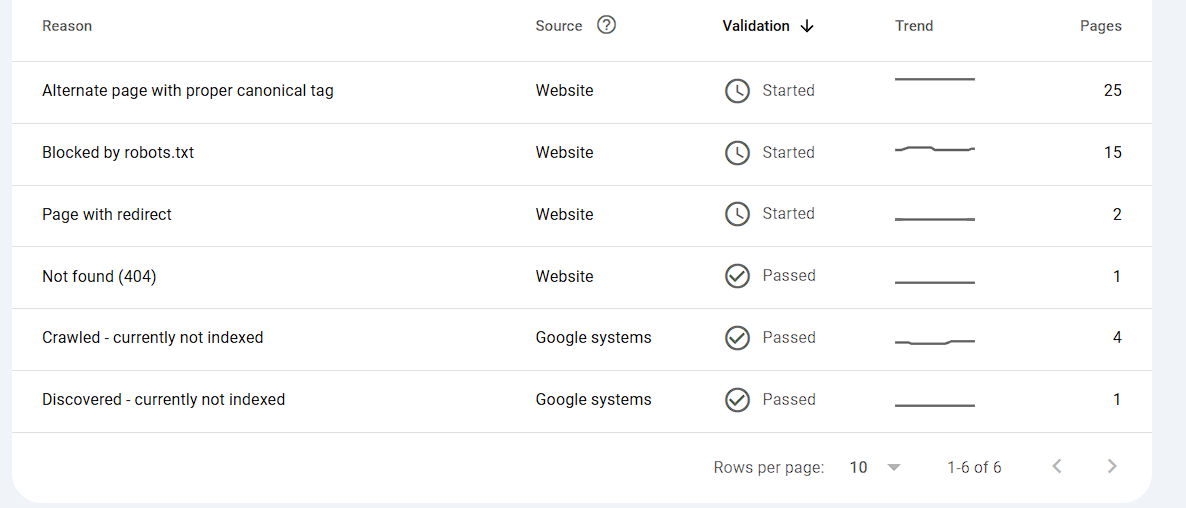The width and height of the screenshot is (1186, 508).
Task: Click the Source help question-mark icon
Action: click(606, 25)
